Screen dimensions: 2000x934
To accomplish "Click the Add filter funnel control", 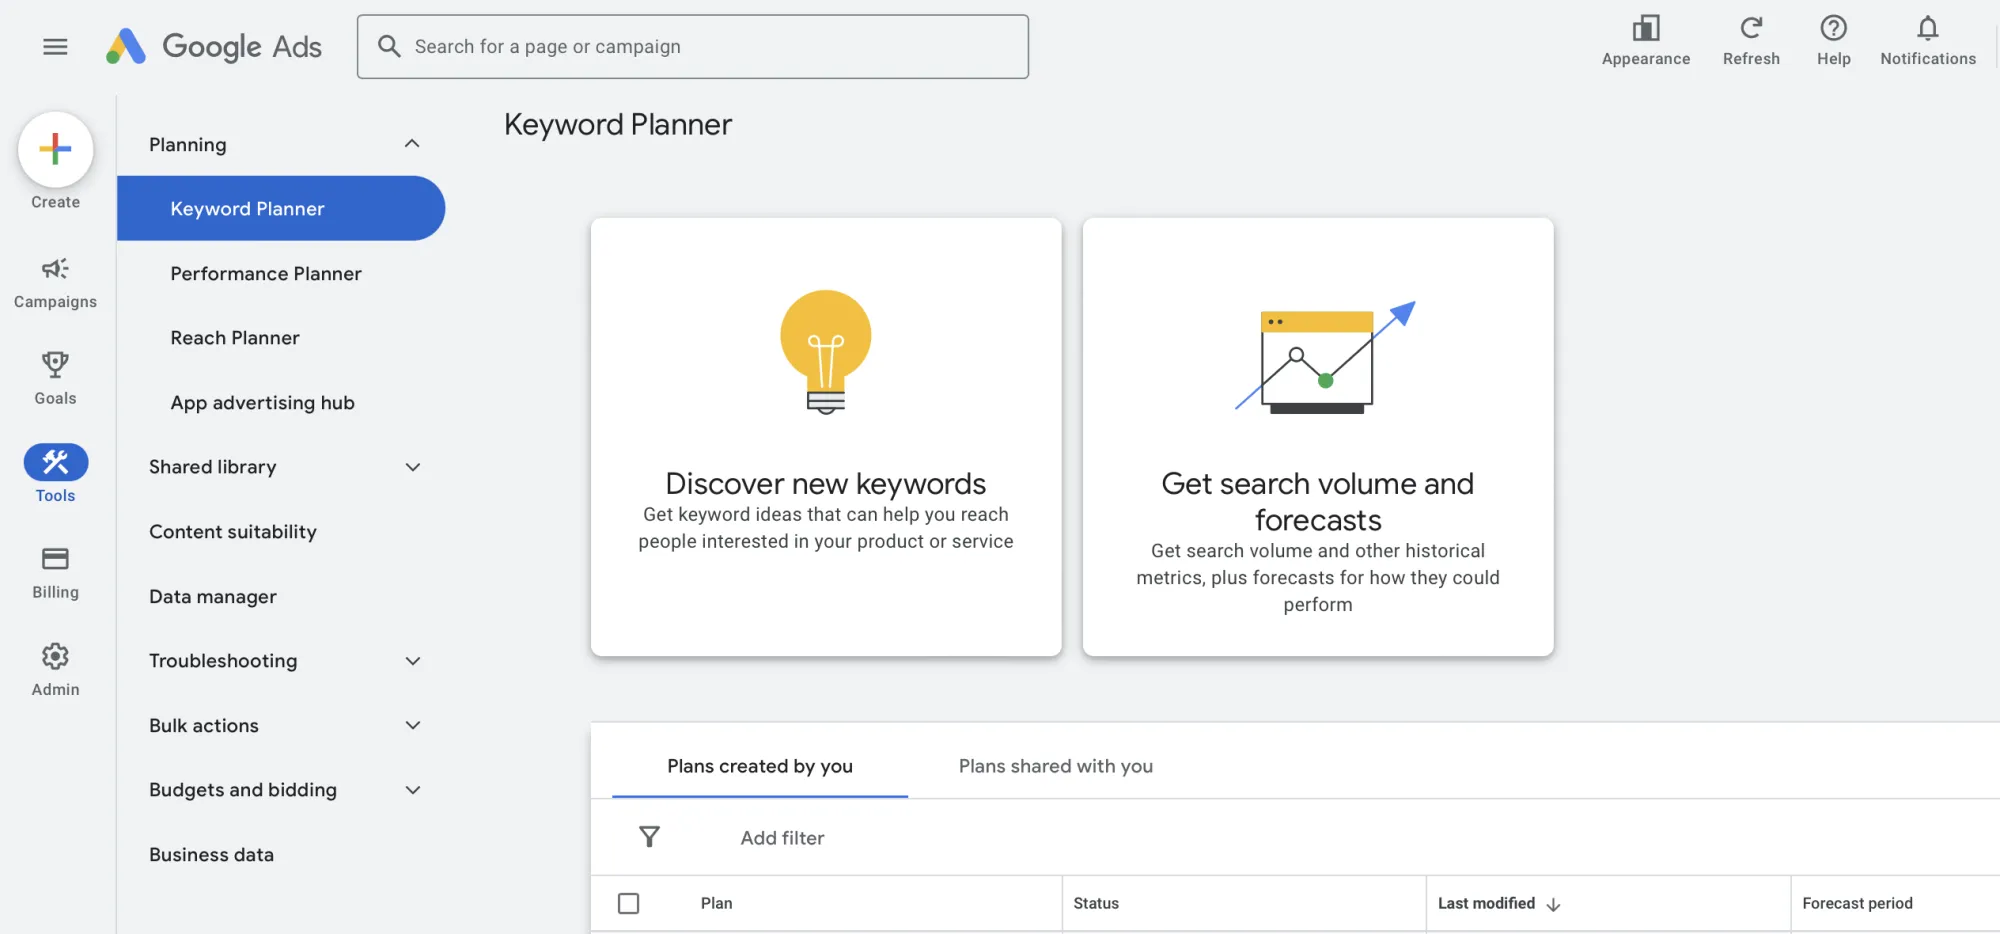I will click(x=649, y=837).
